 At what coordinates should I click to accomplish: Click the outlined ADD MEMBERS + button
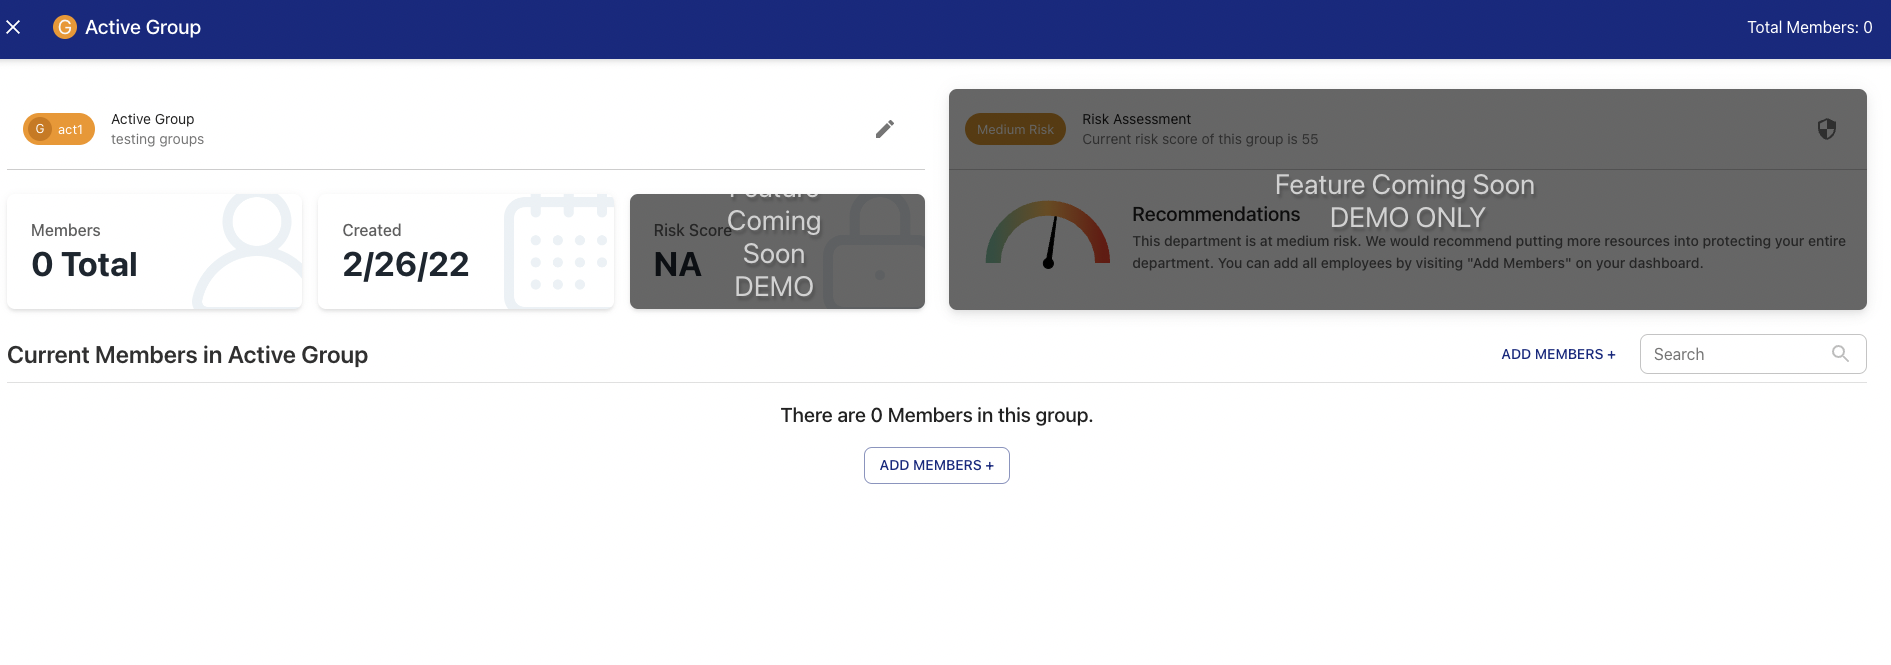(937, 465)
